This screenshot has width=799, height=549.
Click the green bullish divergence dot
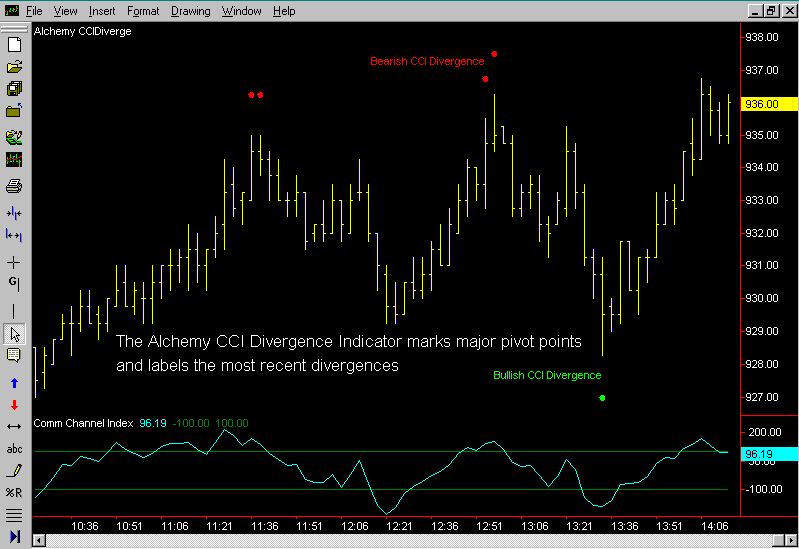[602, 398]
